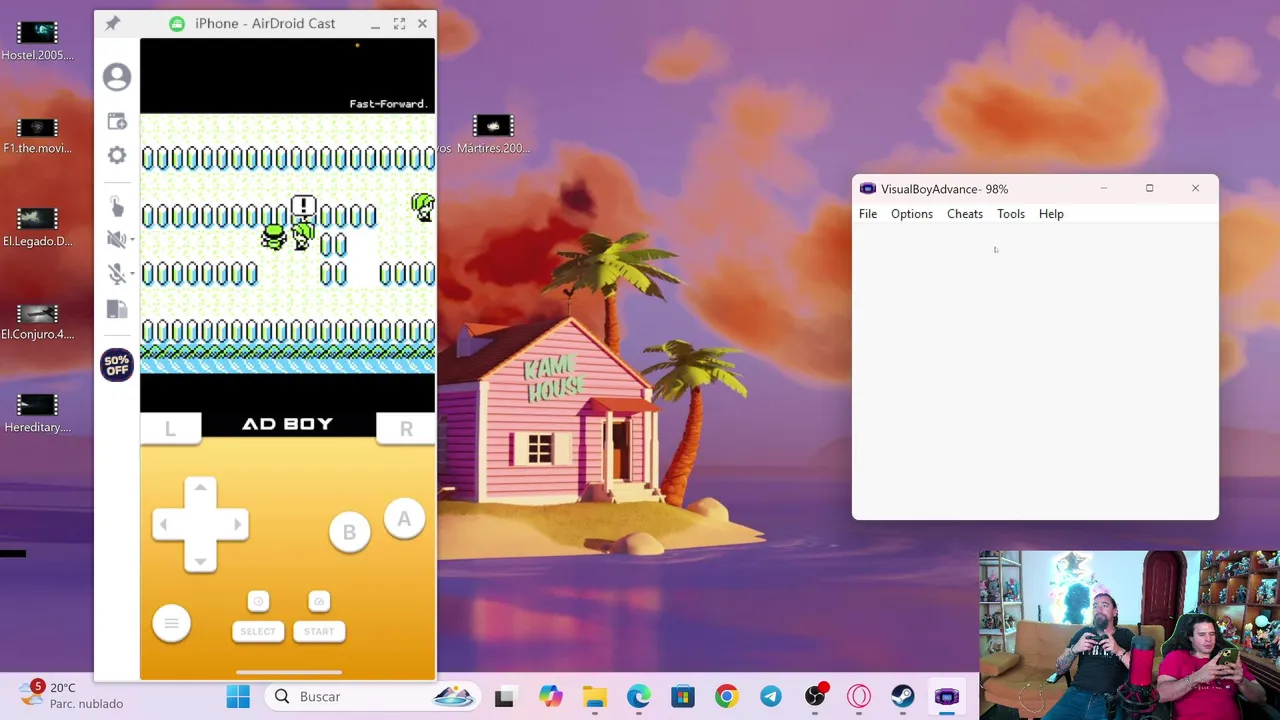The width and height of the screenshot is (1280, 720).
Task: Open the microphone options dropdown arrow
Action: click(132, 274)
